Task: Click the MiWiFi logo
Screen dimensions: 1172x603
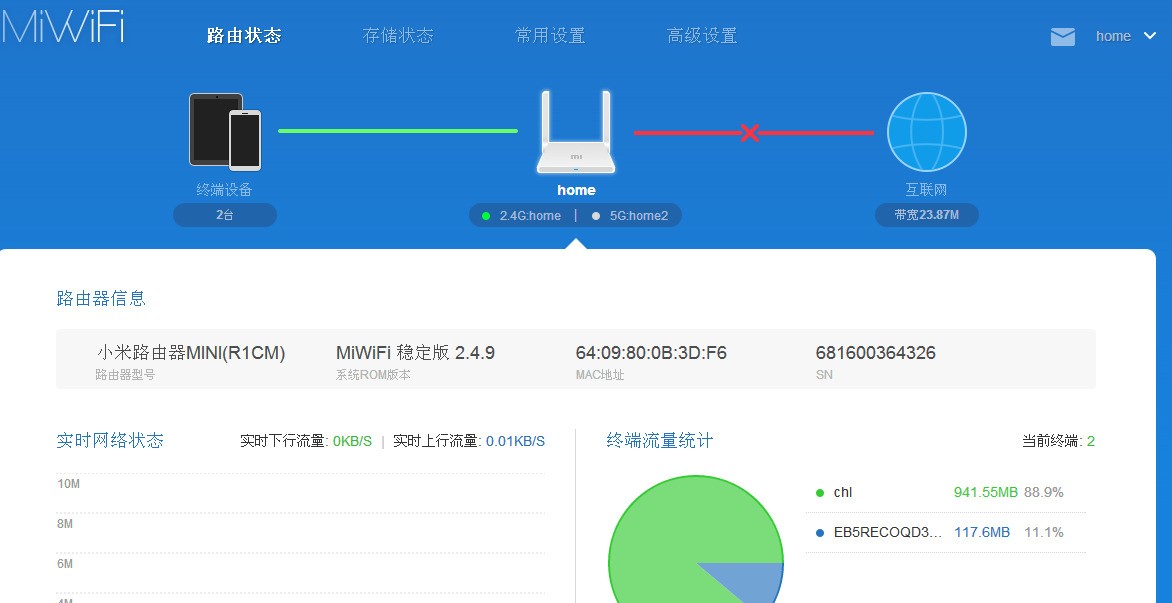Action: (62, 28)
